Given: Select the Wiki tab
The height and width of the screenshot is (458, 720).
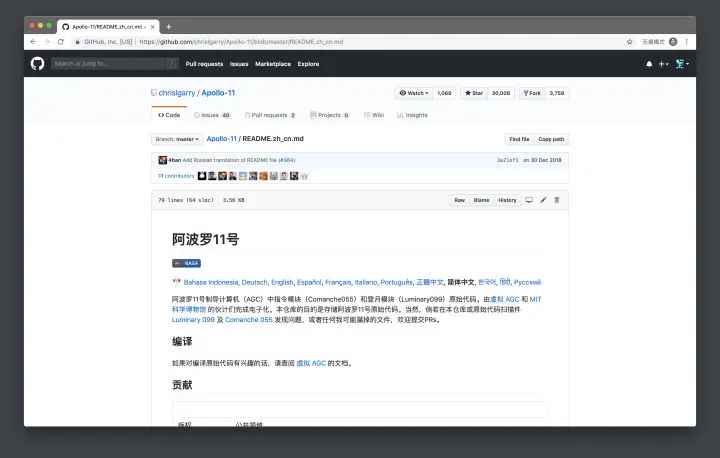Looking at the screenshot, I should (374, 115).
